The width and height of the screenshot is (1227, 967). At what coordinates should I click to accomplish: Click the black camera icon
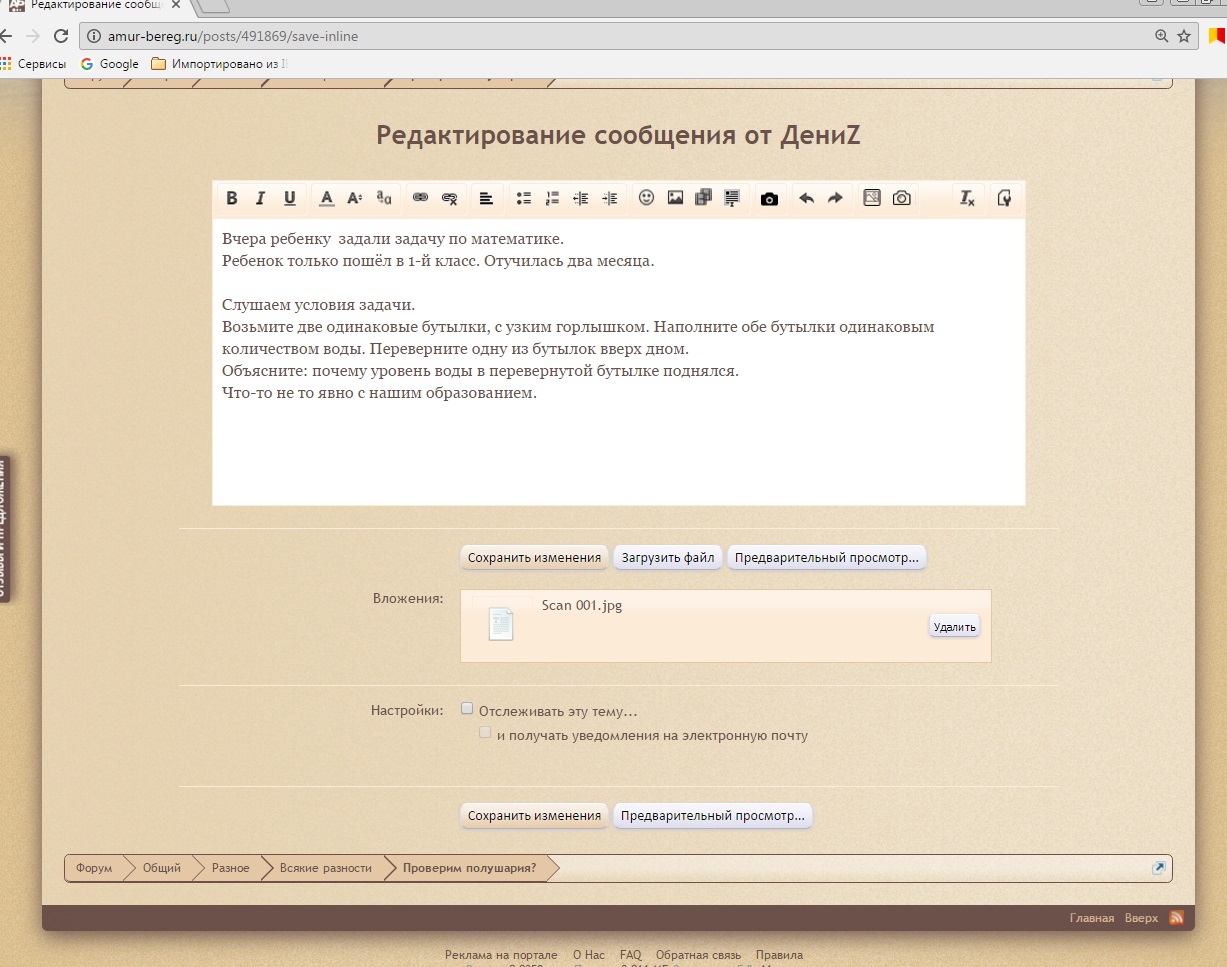pyautogui.click(x=769, y=199)
